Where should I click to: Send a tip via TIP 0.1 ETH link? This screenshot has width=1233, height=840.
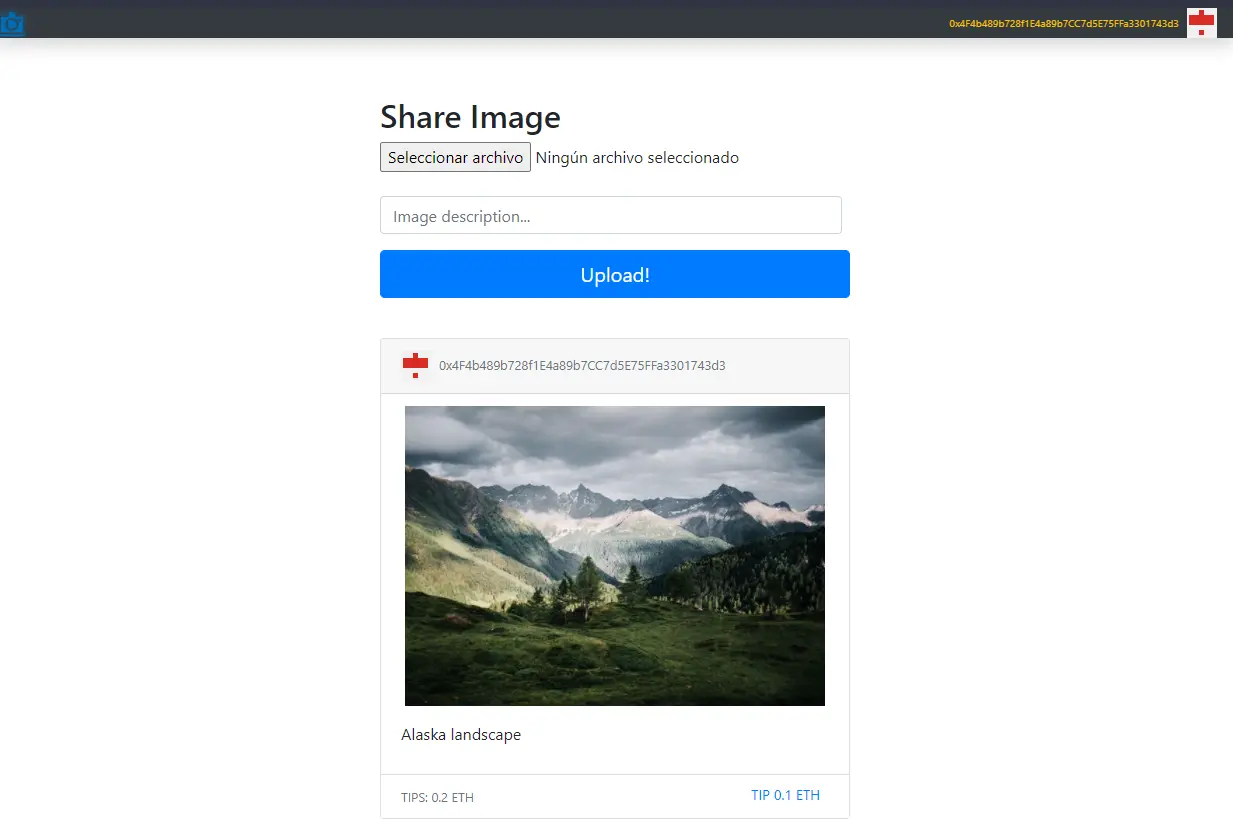(x=785, y=796)
